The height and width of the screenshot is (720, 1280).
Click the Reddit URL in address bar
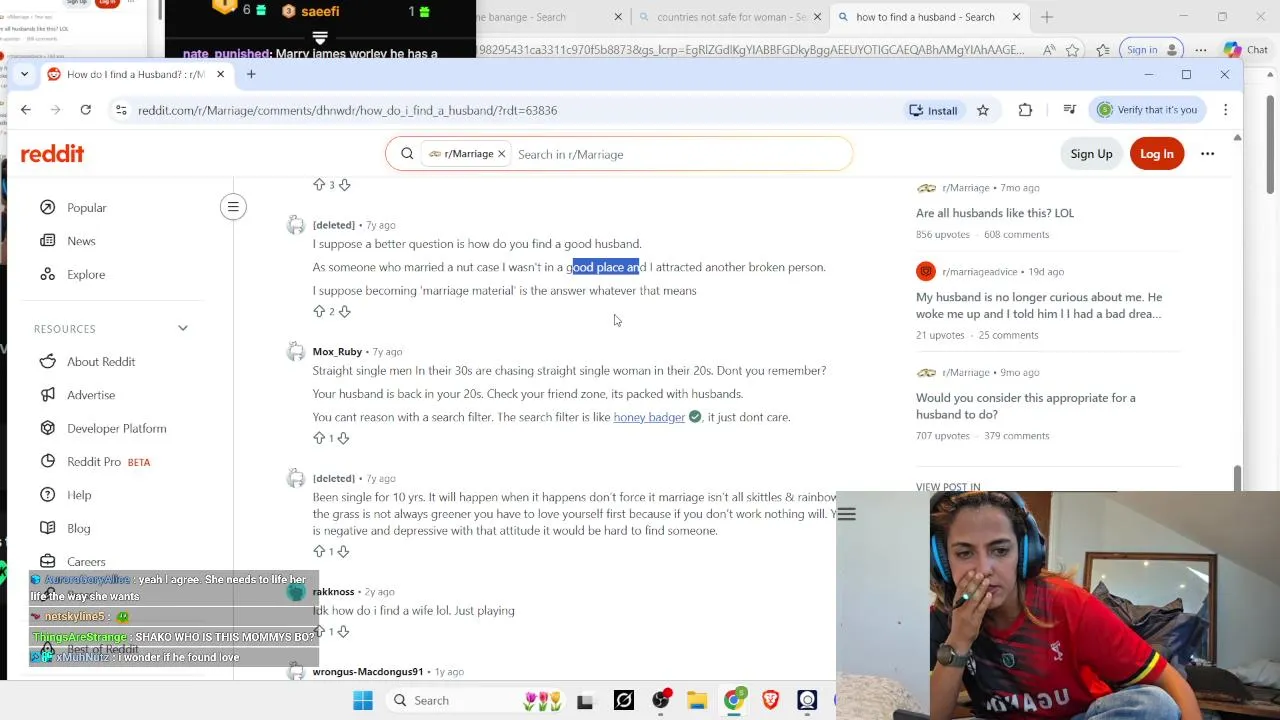[347, 110]
